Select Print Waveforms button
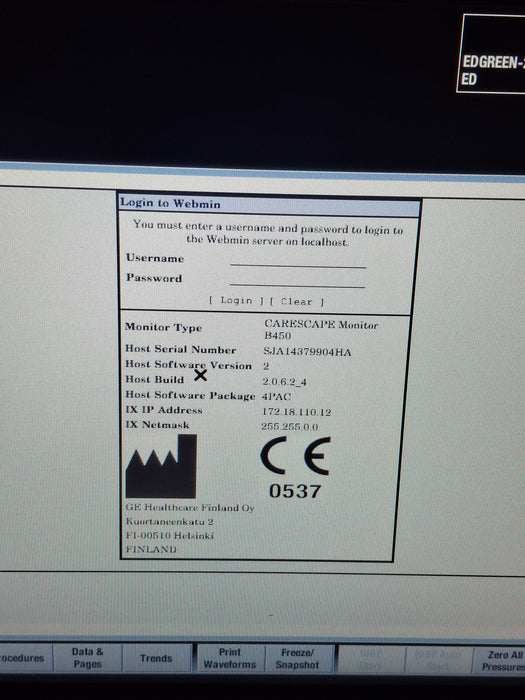This screenshot has height=700, width=525. click(230, 658)
